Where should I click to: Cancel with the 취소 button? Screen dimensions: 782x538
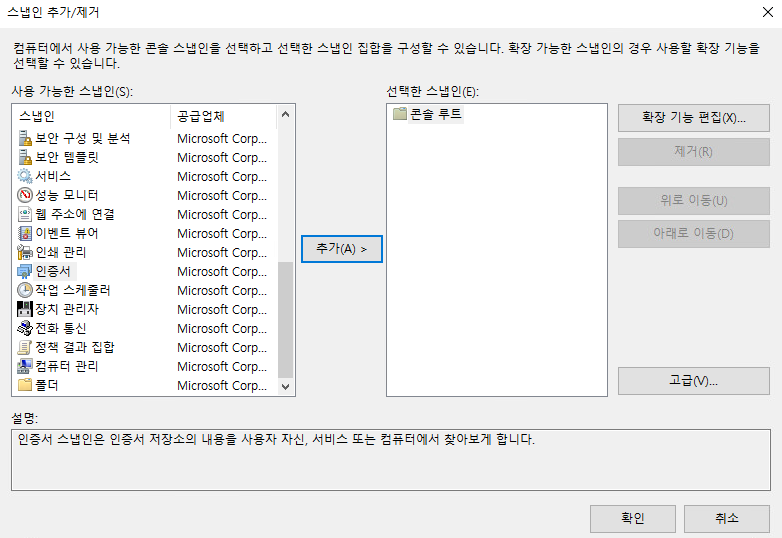point(727,519)
